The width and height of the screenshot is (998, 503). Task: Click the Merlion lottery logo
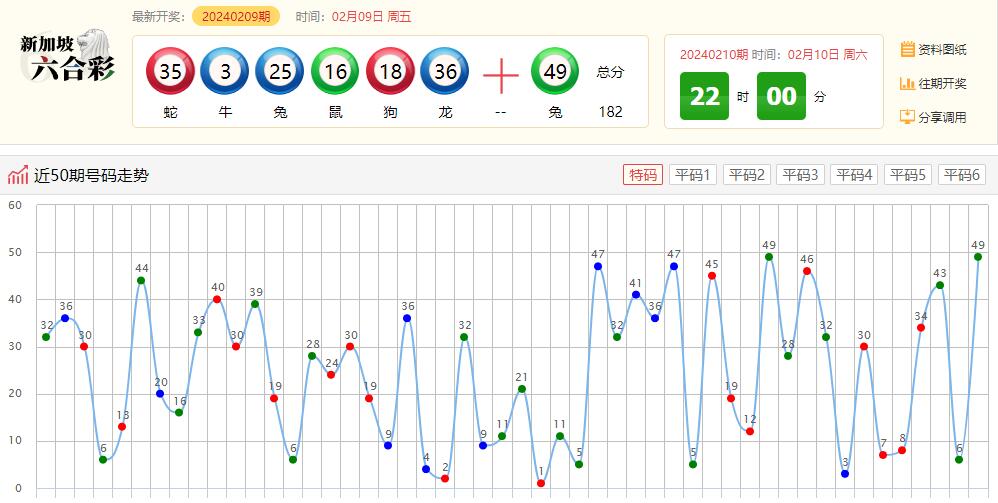click(68, 58)
